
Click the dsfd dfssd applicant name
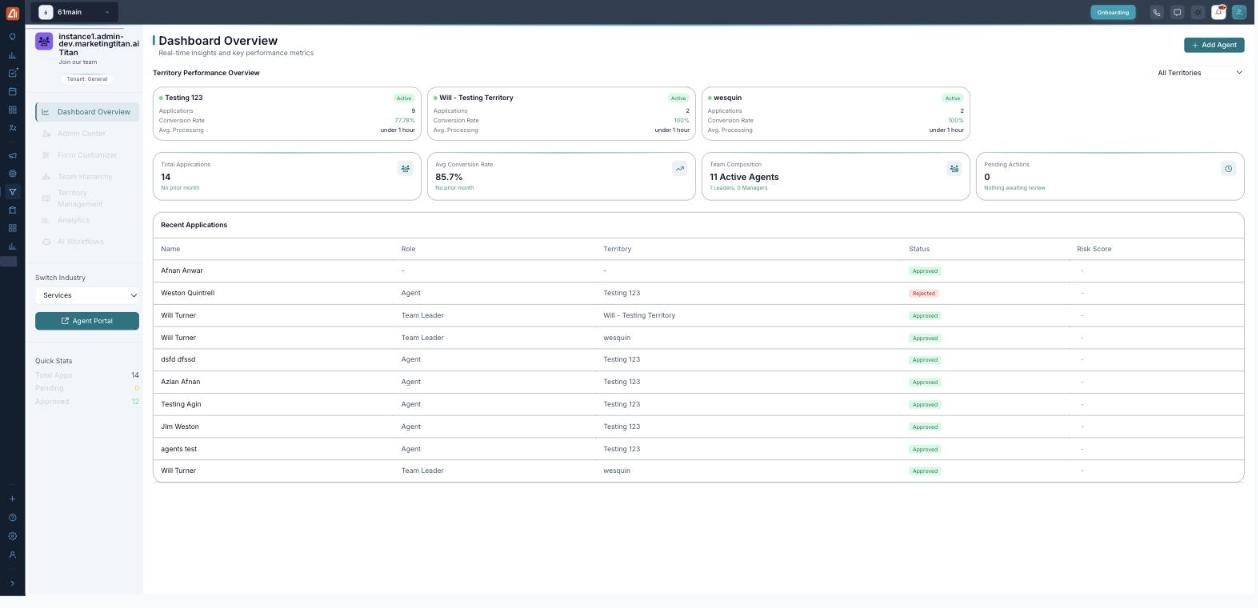178,359
